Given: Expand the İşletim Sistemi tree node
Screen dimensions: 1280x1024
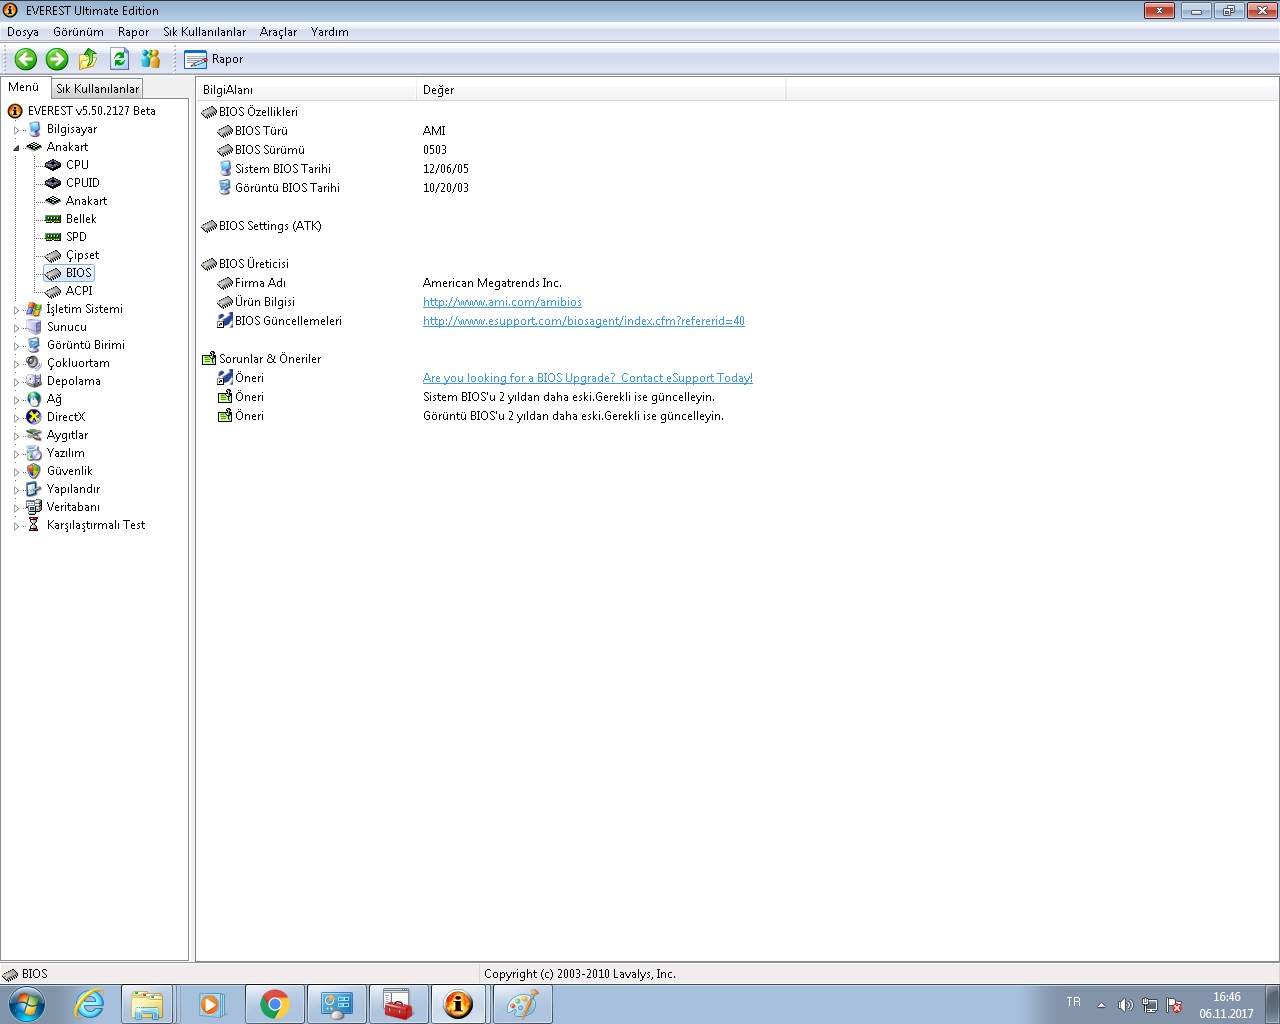Looking at the screenshot, I should coord(16,310).
